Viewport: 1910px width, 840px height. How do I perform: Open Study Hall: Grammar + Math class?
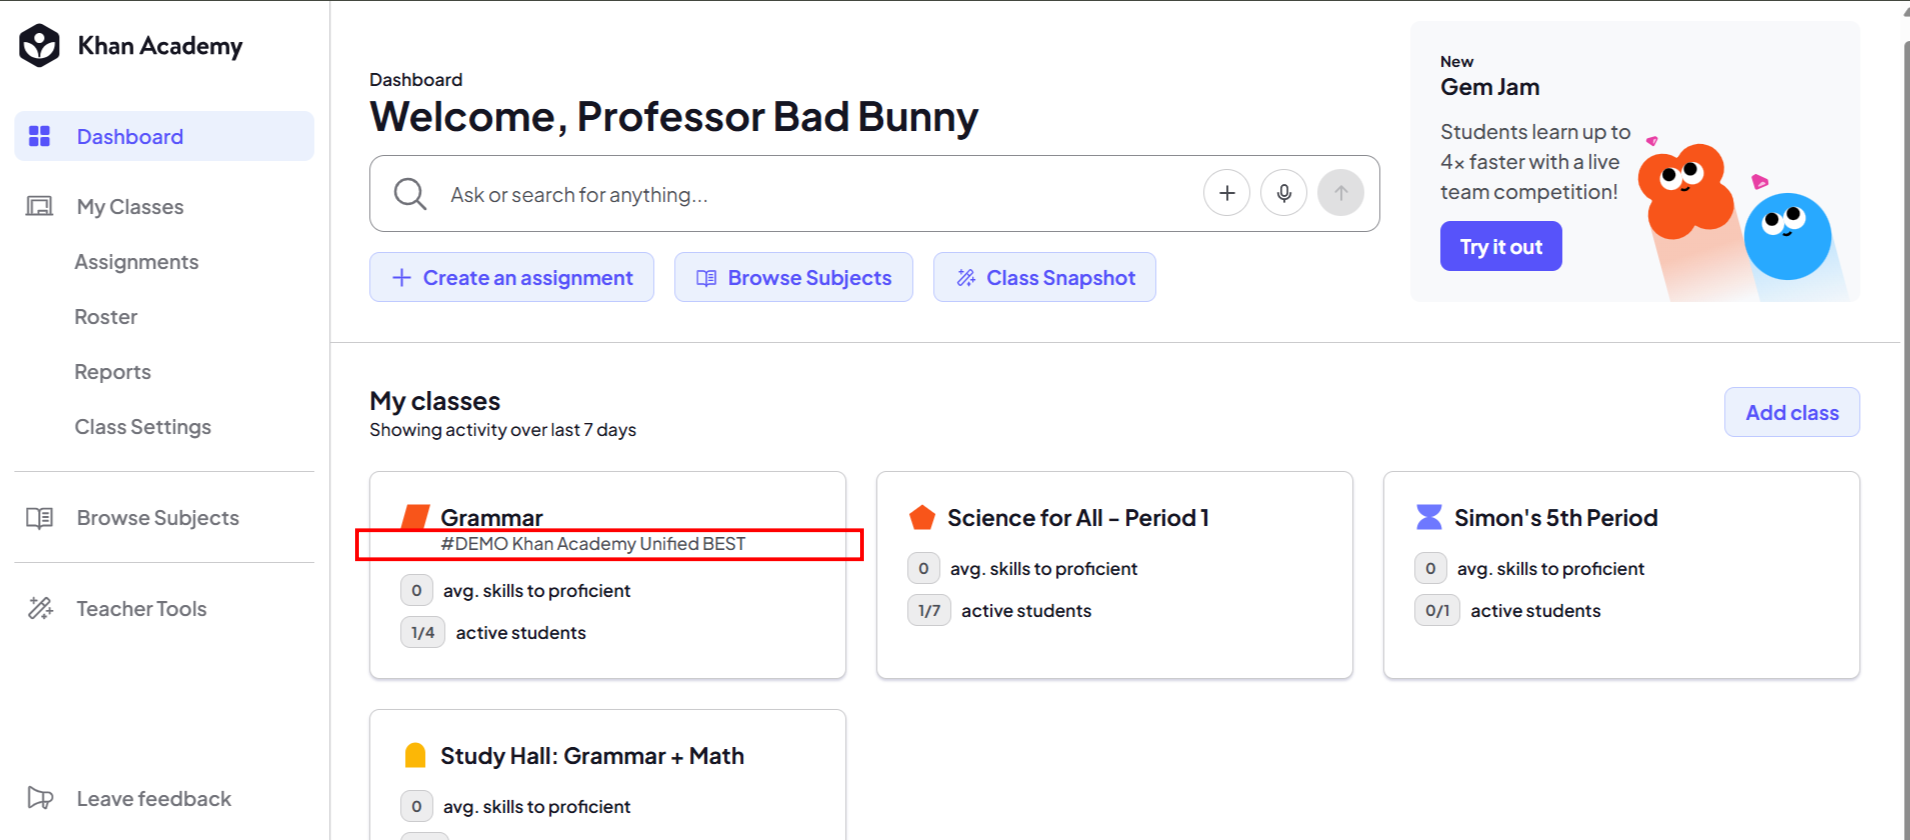[592, 755]
